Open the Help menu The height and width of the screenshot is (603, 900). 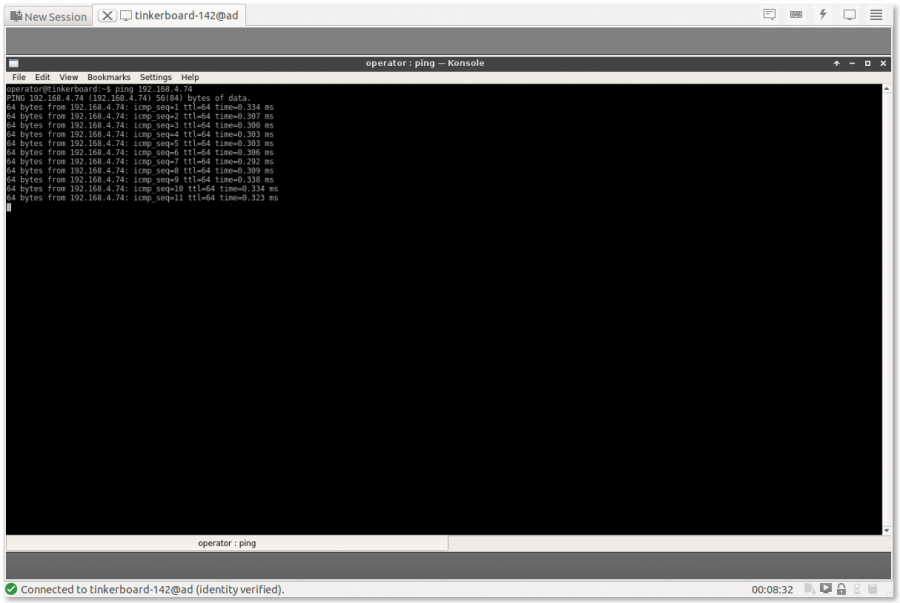pyautogui.click(x=190, y=77)
